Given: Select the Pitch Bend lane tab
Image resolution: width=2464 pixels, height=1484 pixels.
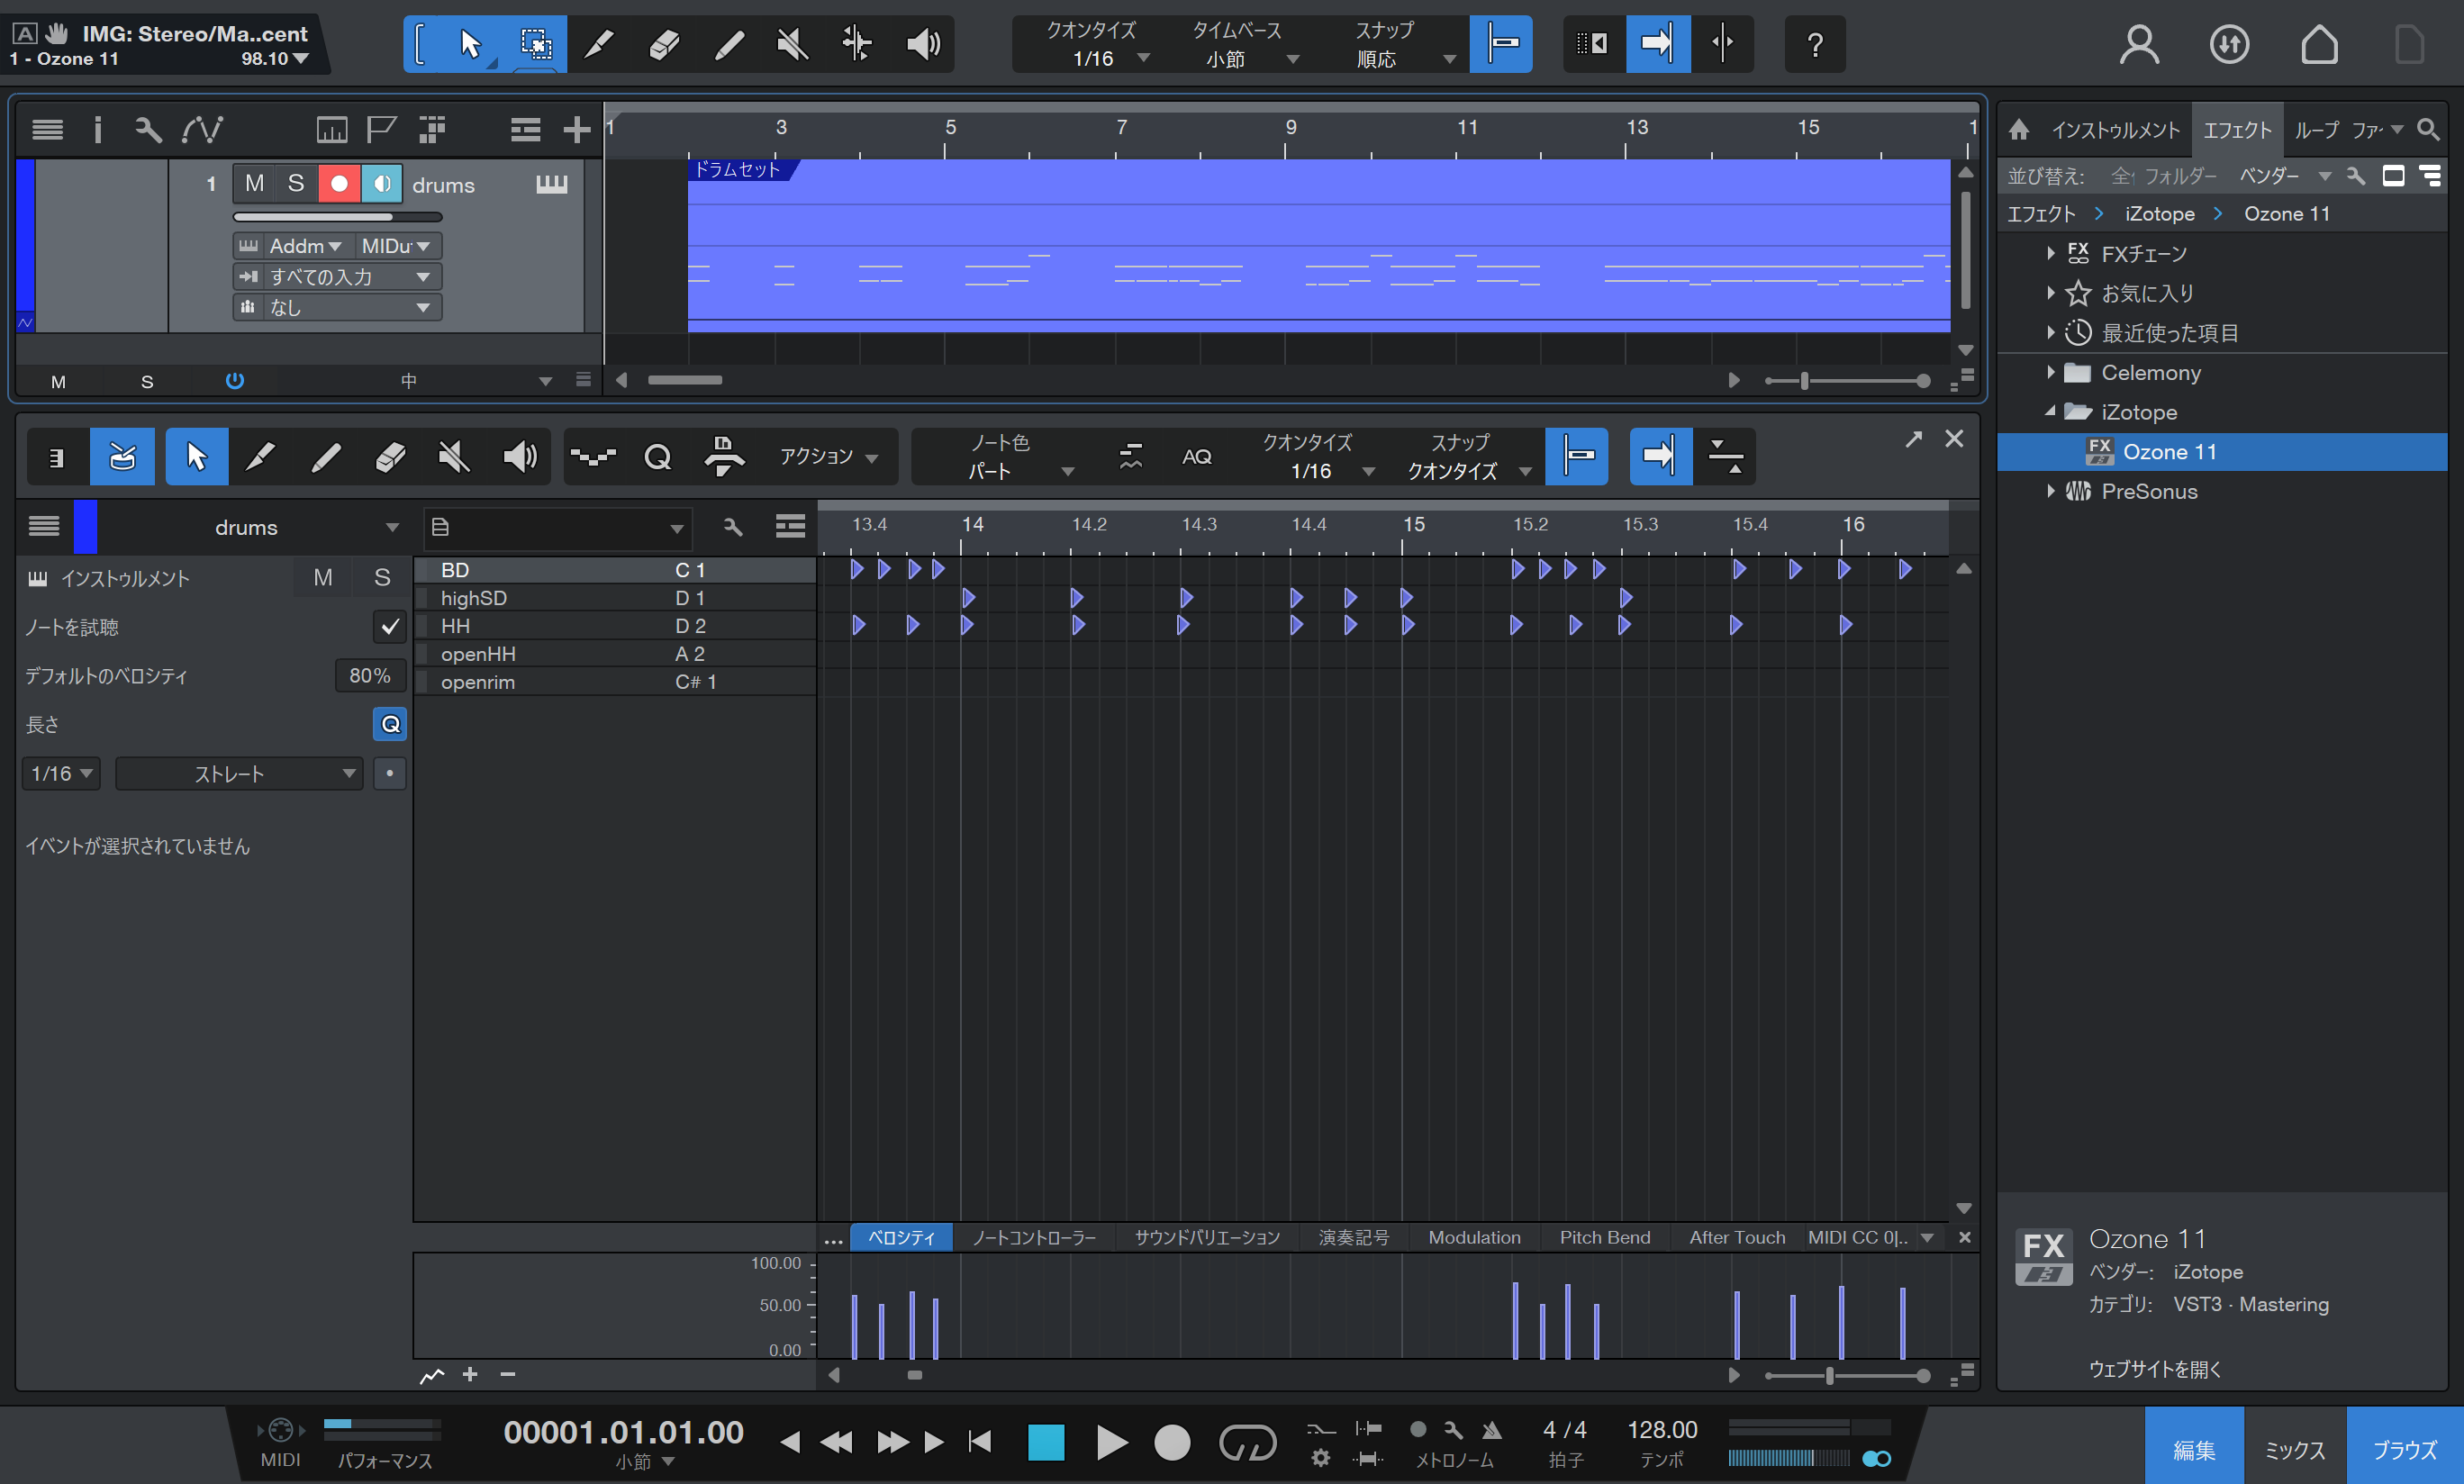Looking at the screenshot, I should coord(1604,1237).
